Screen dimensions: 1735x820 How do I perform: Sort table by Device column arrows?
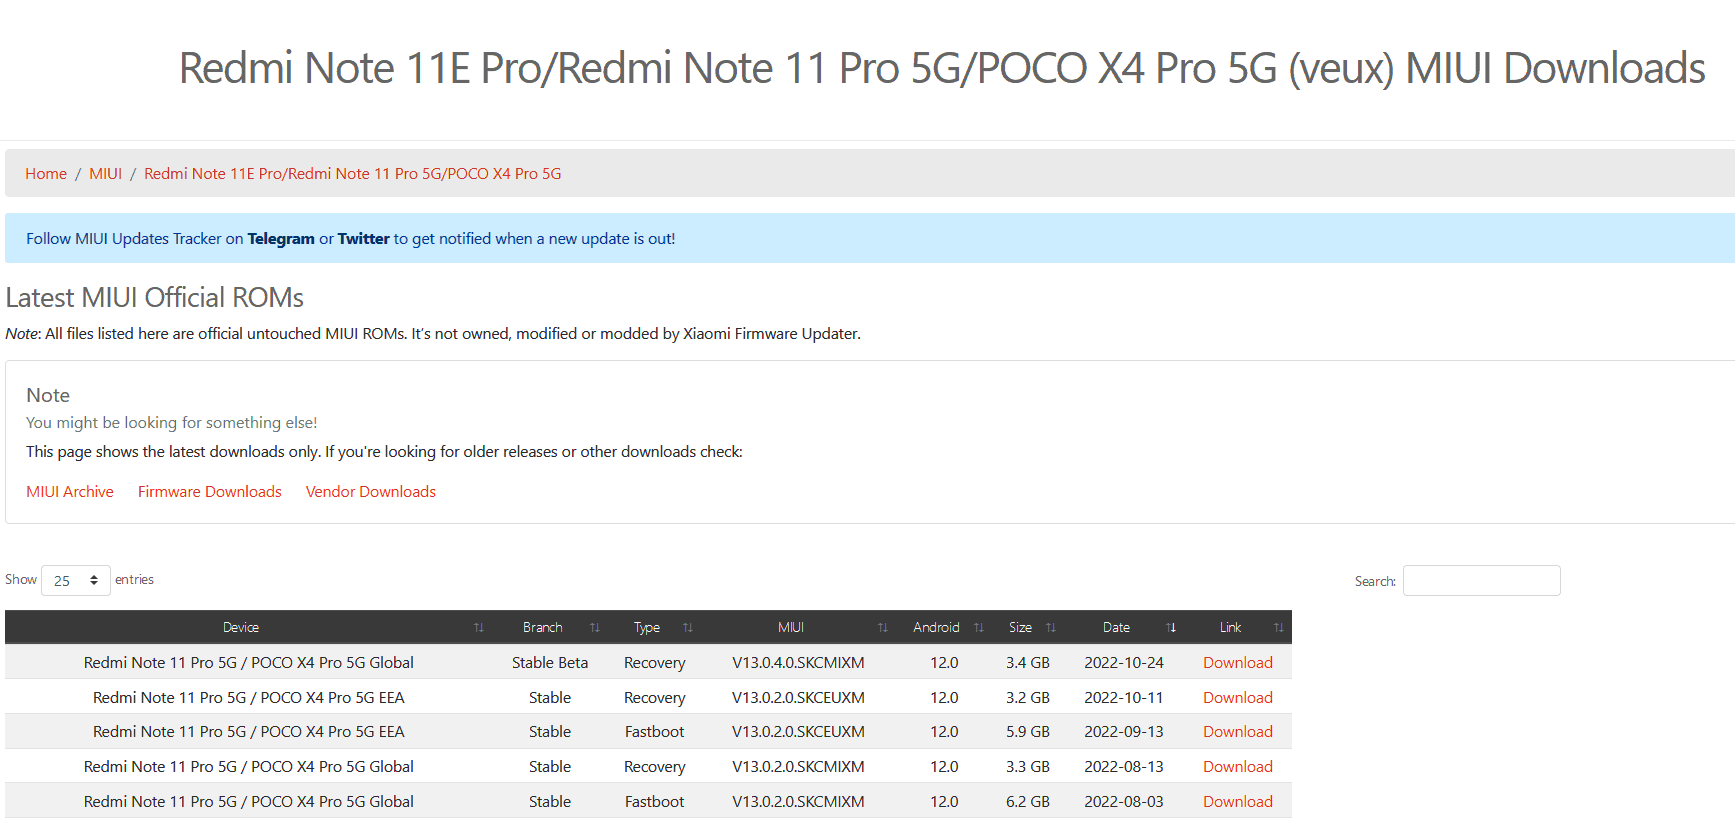479,628
